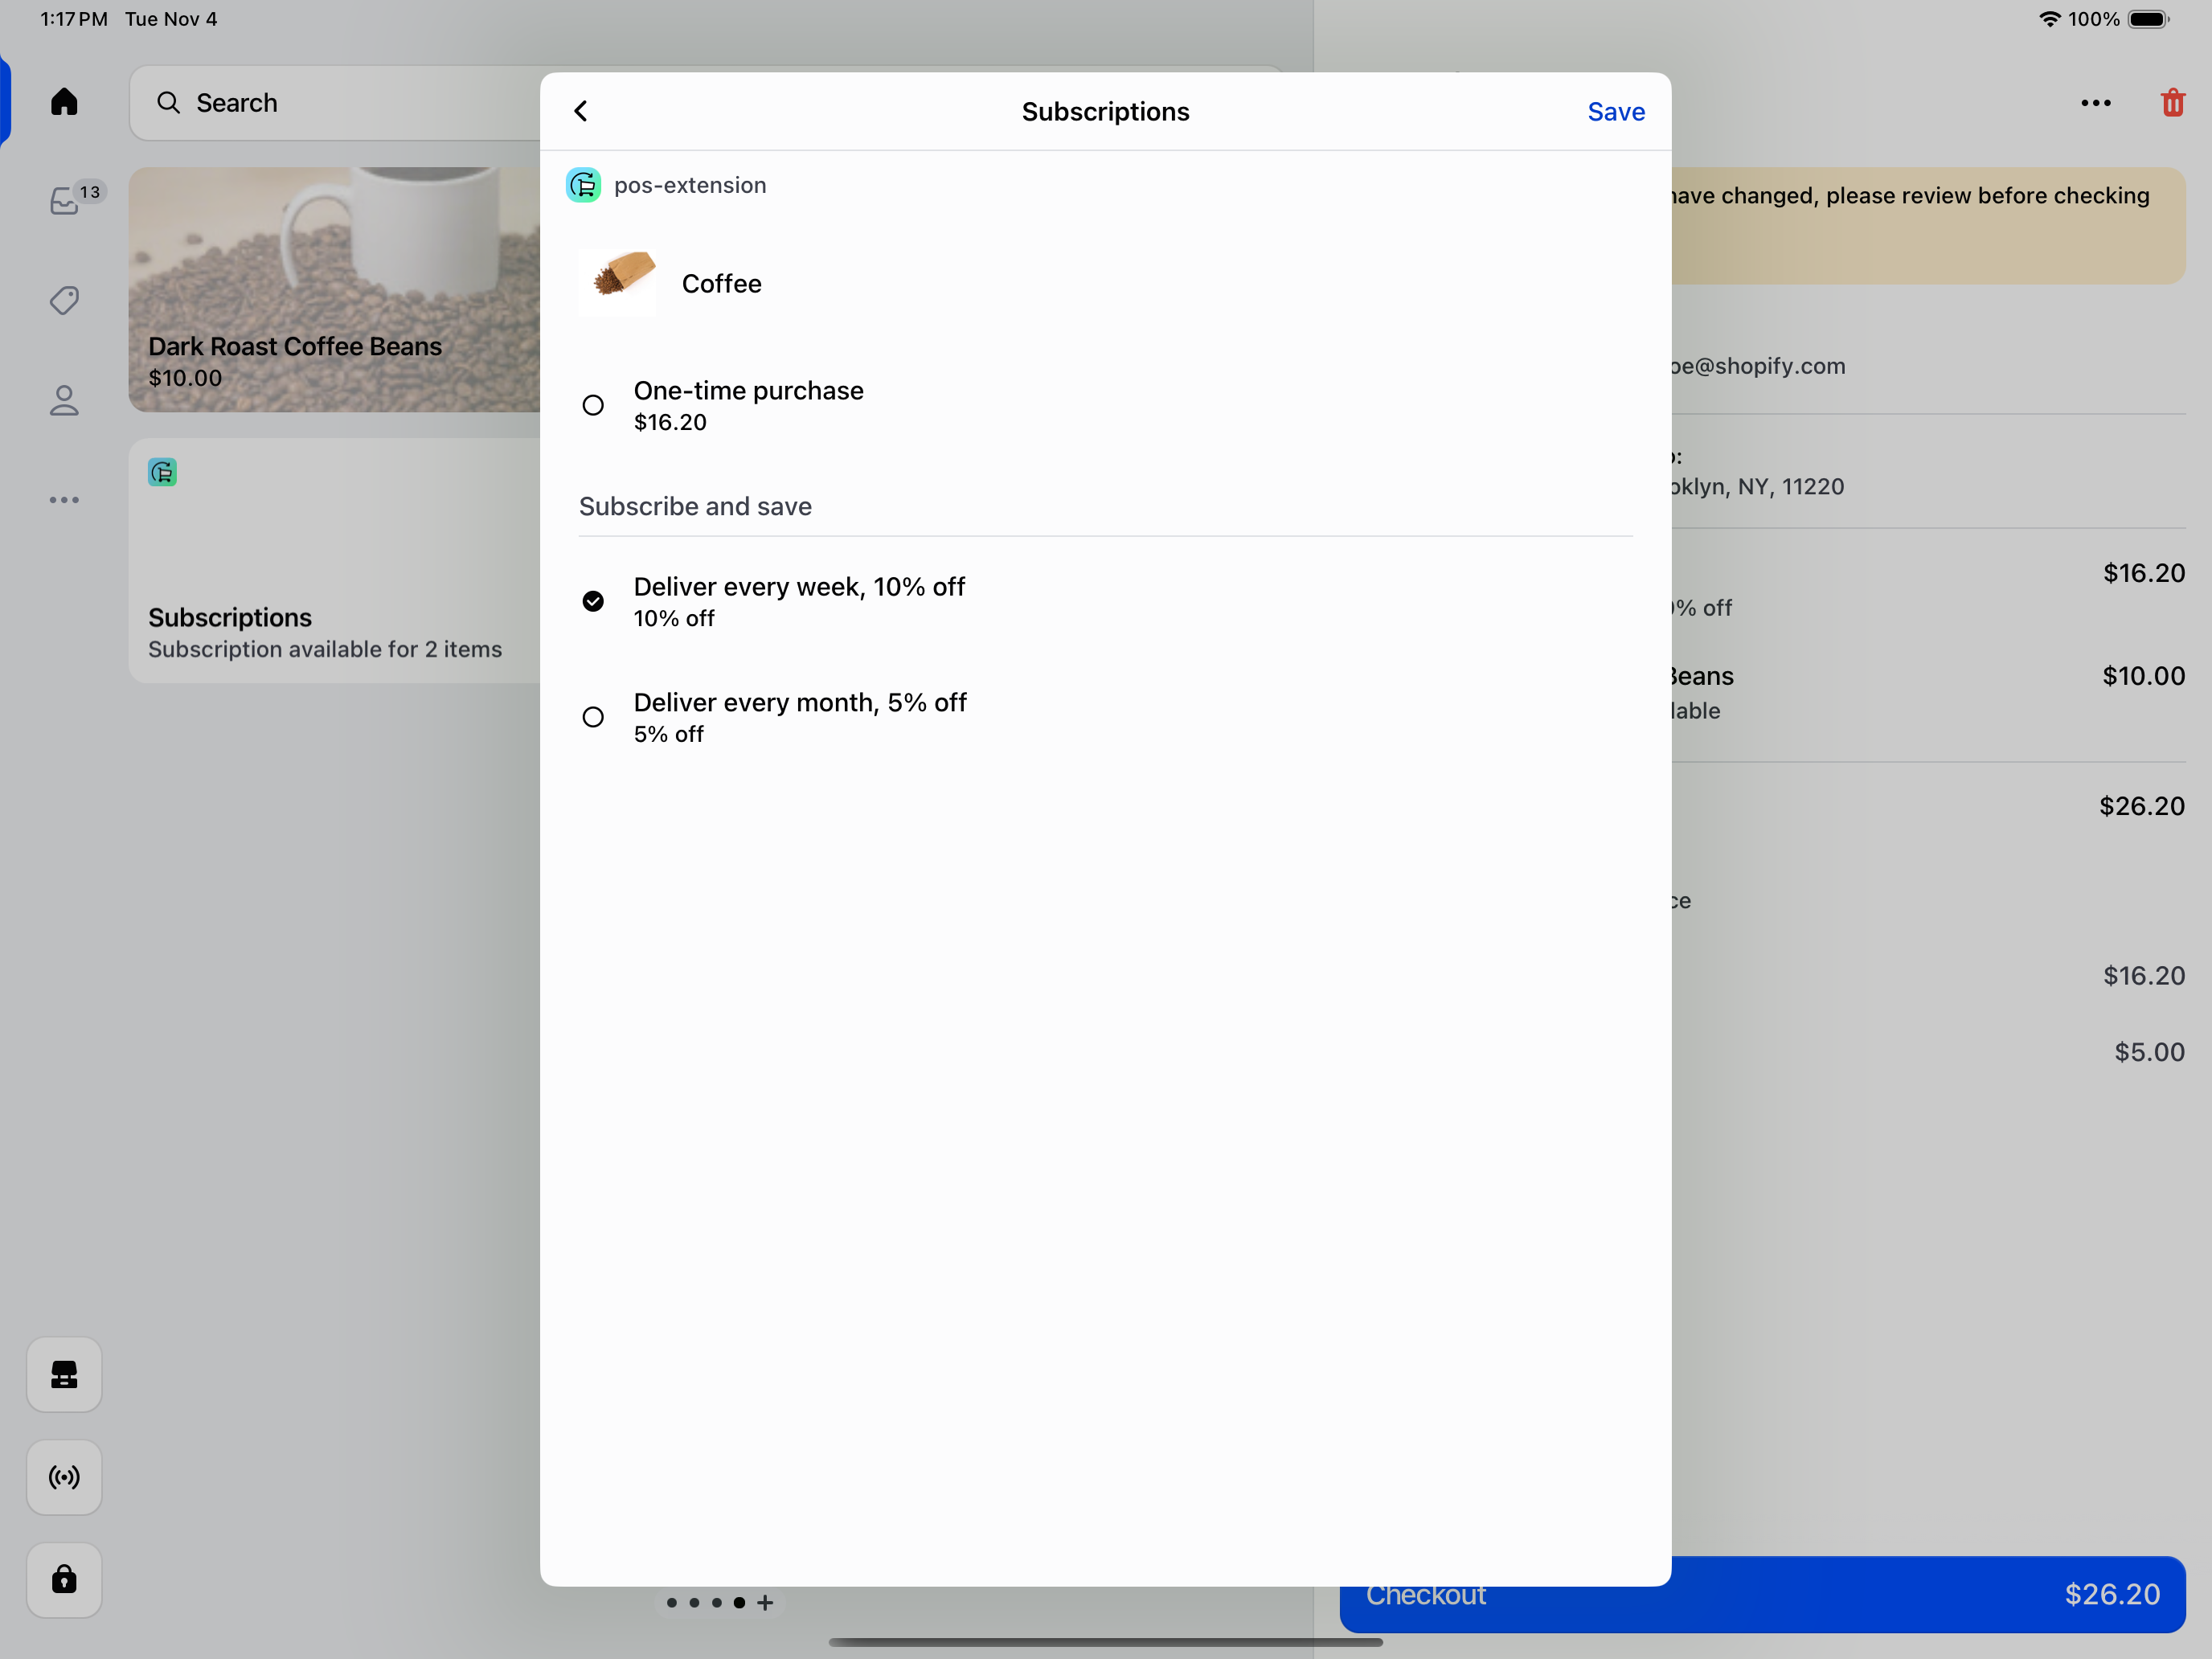The image size is (2212, 1659).
Task: Click the battery status icon
Action: click(2149, 19)
